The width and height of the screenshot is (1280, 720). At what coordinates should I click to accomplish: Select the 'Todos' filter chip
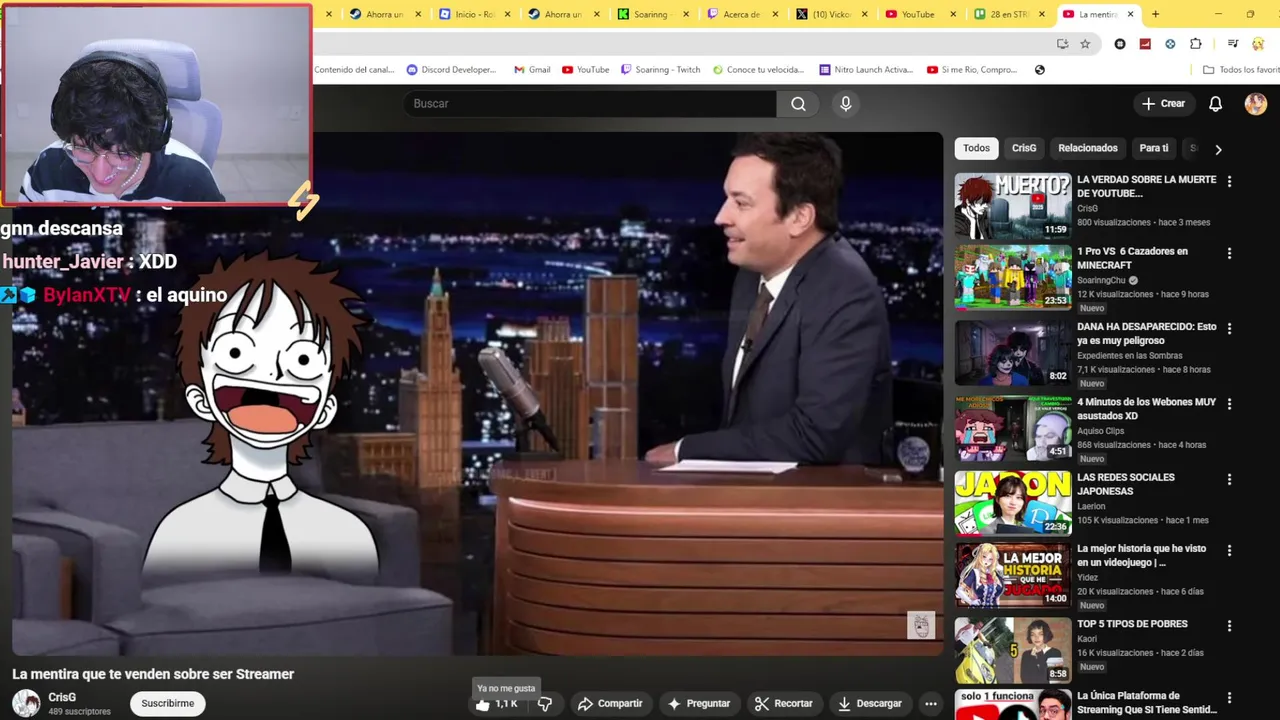coord(976,148)
